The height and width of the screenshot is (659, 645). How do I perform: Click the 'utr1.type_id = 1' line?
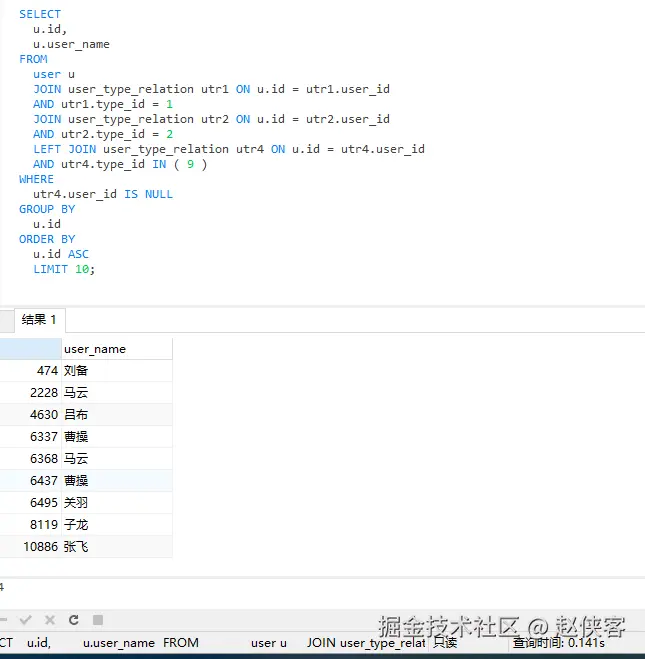pyautogui.click(x=103, y=104)
